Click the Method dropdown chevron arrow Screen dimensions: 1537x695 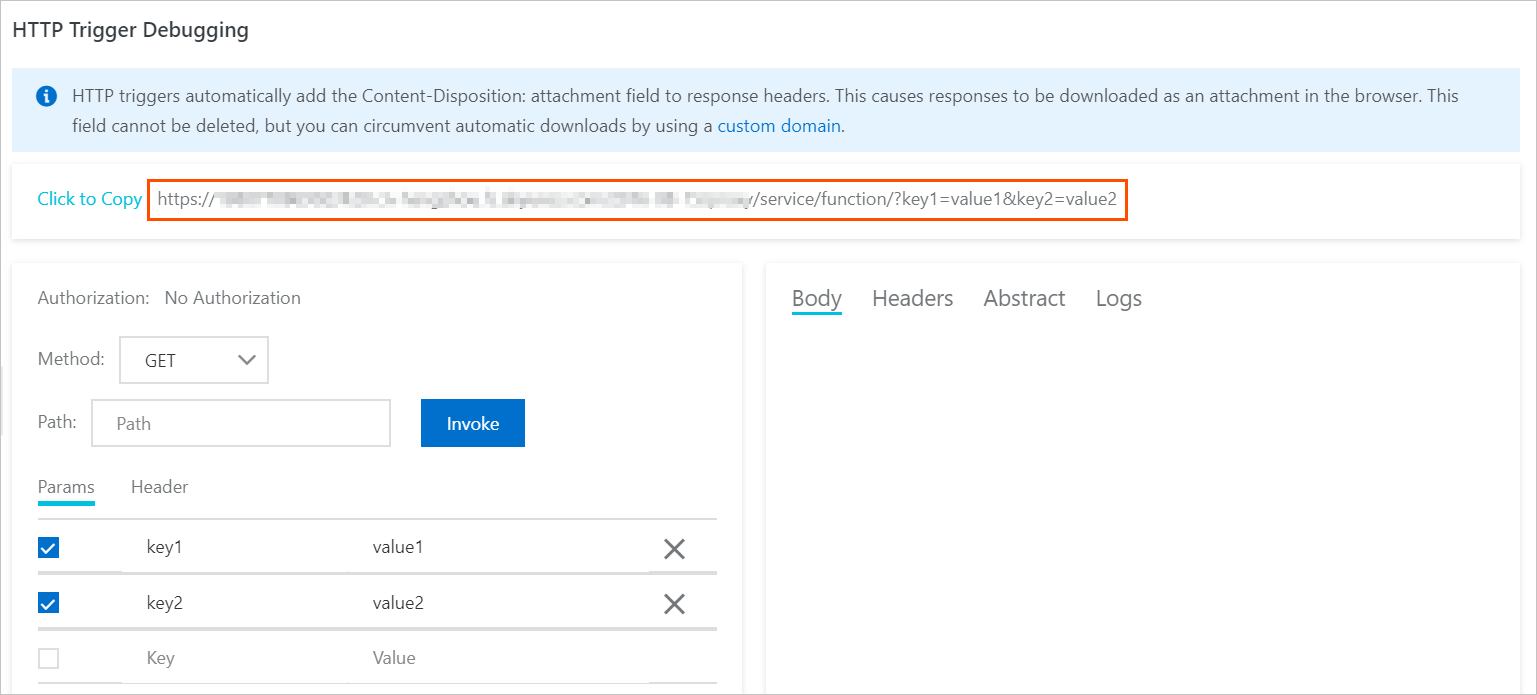pyautogui.click(x=247, y=361)
